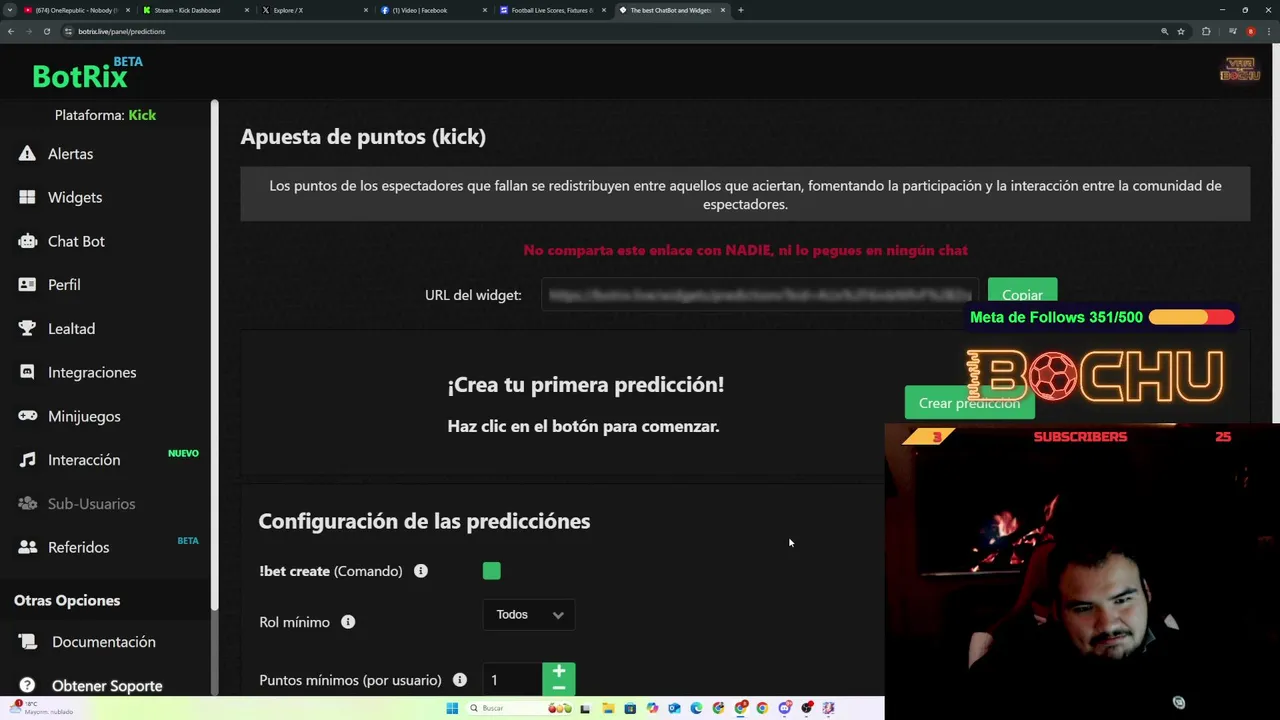Decrease Puntos mínimos with the minus button
Screen dimensions: 1280x720
coord(559,688)
